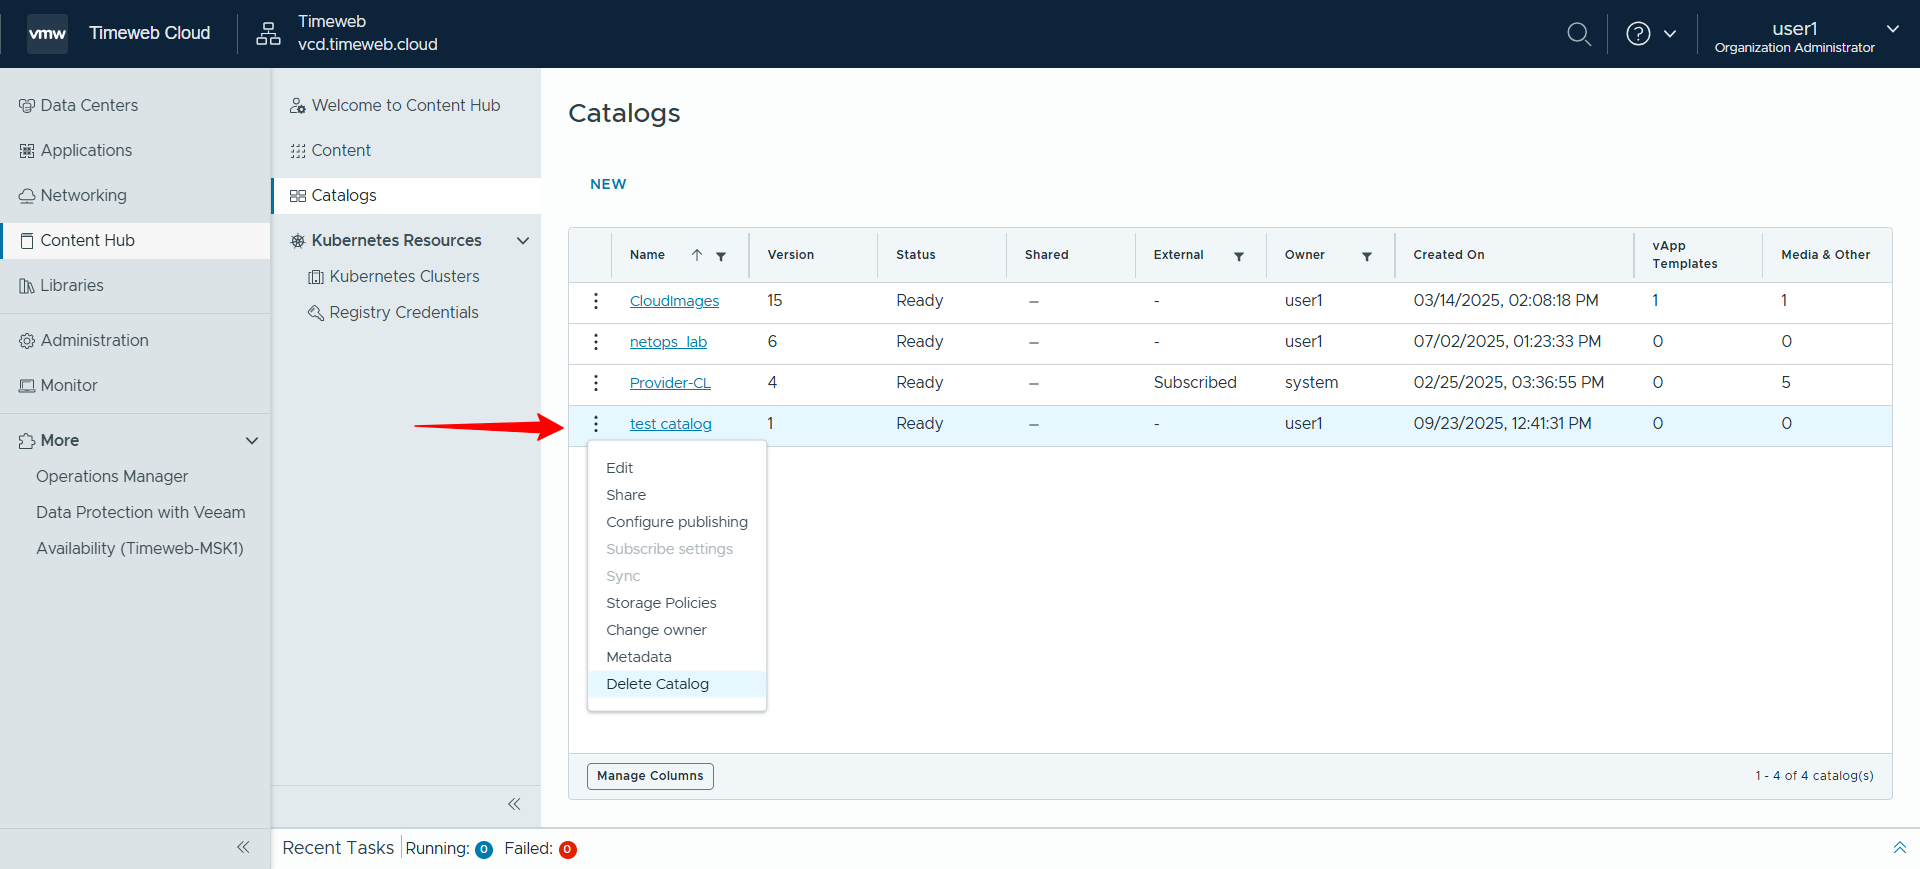Open the help question mark icon
The height and width of the screenshot is (869, 1920).
[1638, 34]
